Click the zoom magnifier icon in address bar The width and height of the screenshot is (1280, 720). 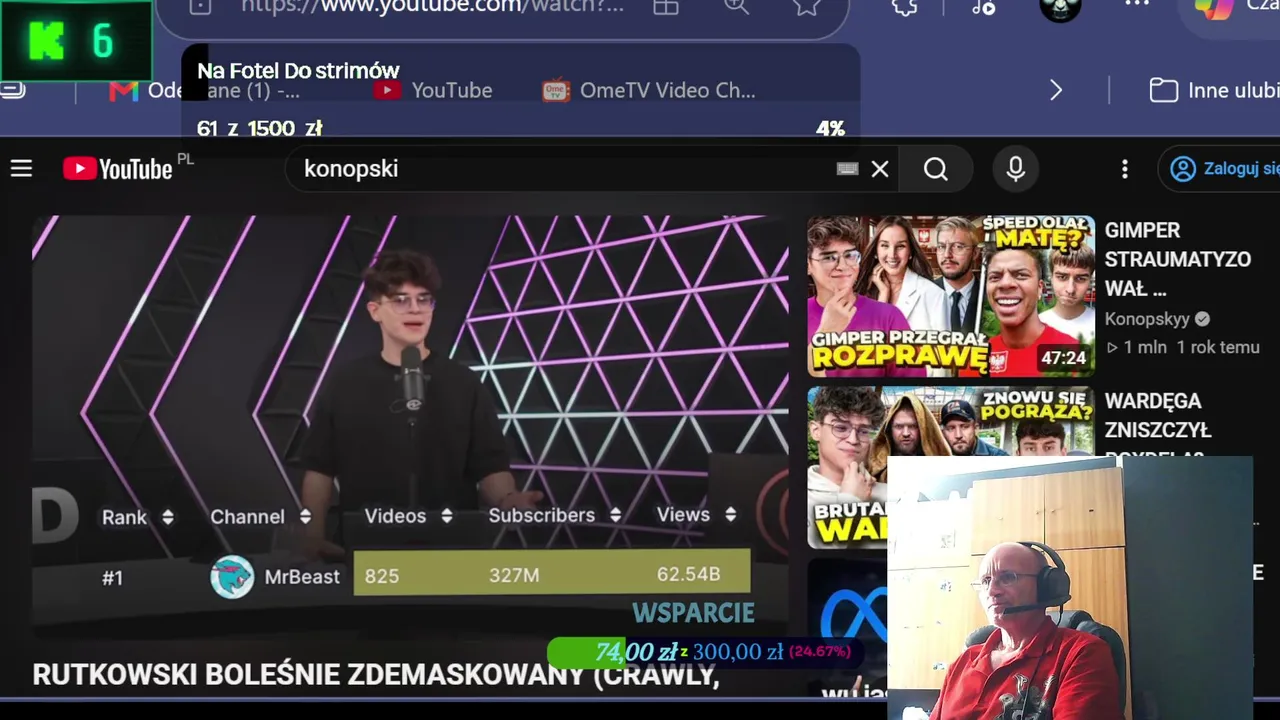[x=736, y=6]
